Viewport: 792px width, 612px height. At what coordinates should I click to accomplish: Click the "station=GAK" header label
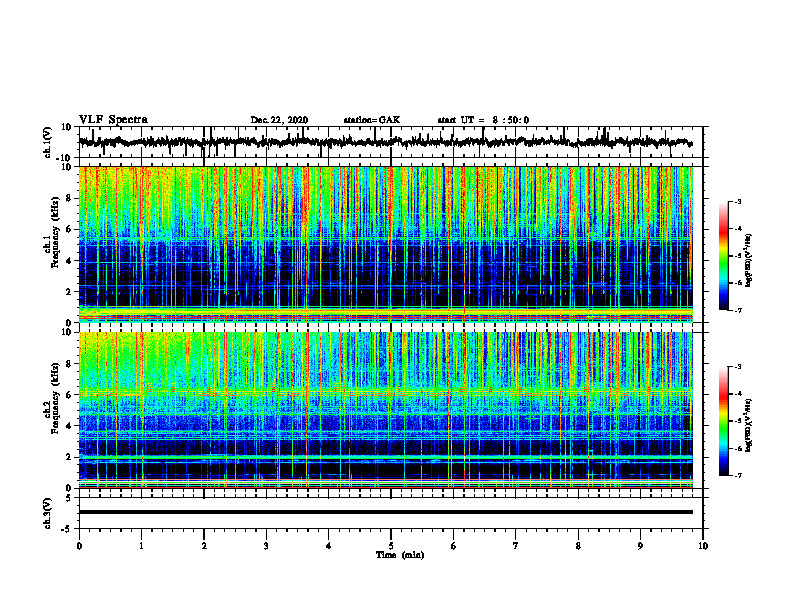point(372,120)
